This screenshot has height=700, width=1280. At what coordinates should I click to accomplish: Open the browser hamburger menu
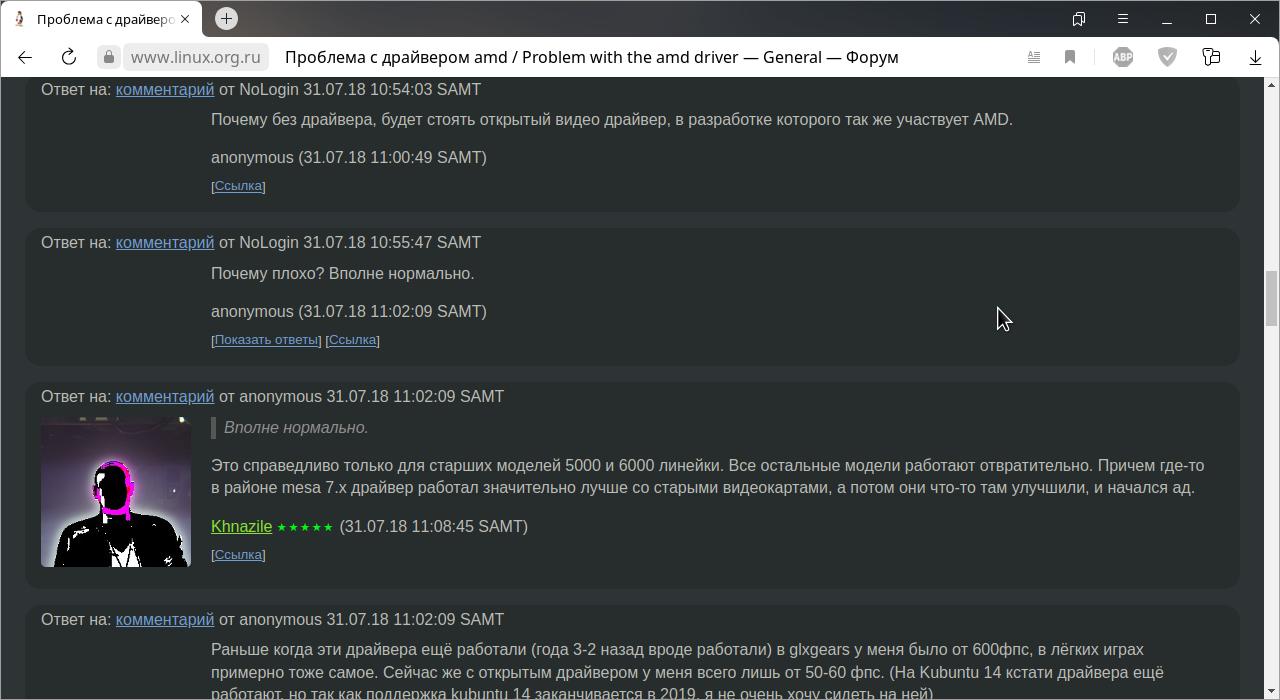coord(1123,19)
